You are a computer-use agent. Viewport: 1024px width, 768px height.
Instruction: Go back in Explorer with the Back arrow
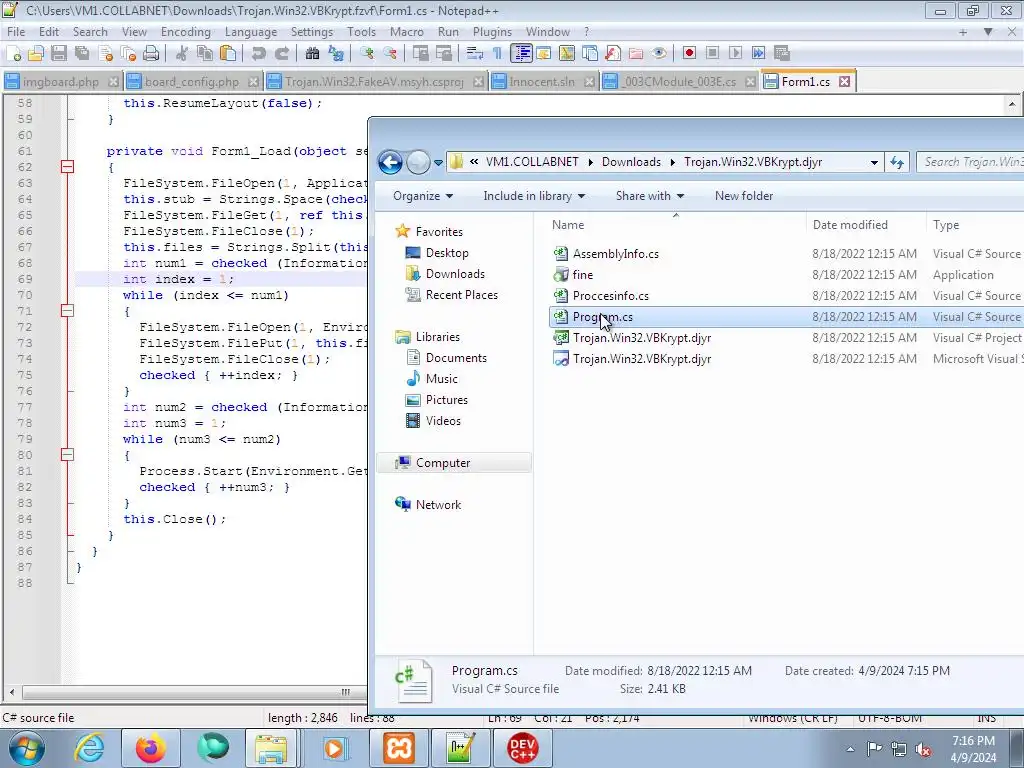(391, 162)
